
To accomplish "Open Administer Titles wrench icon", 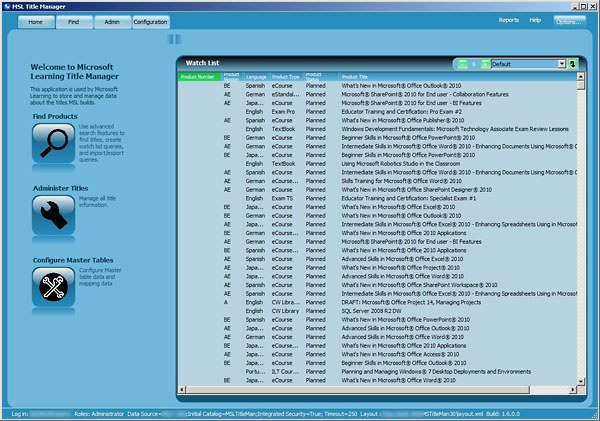I will [x=54, y=215].
